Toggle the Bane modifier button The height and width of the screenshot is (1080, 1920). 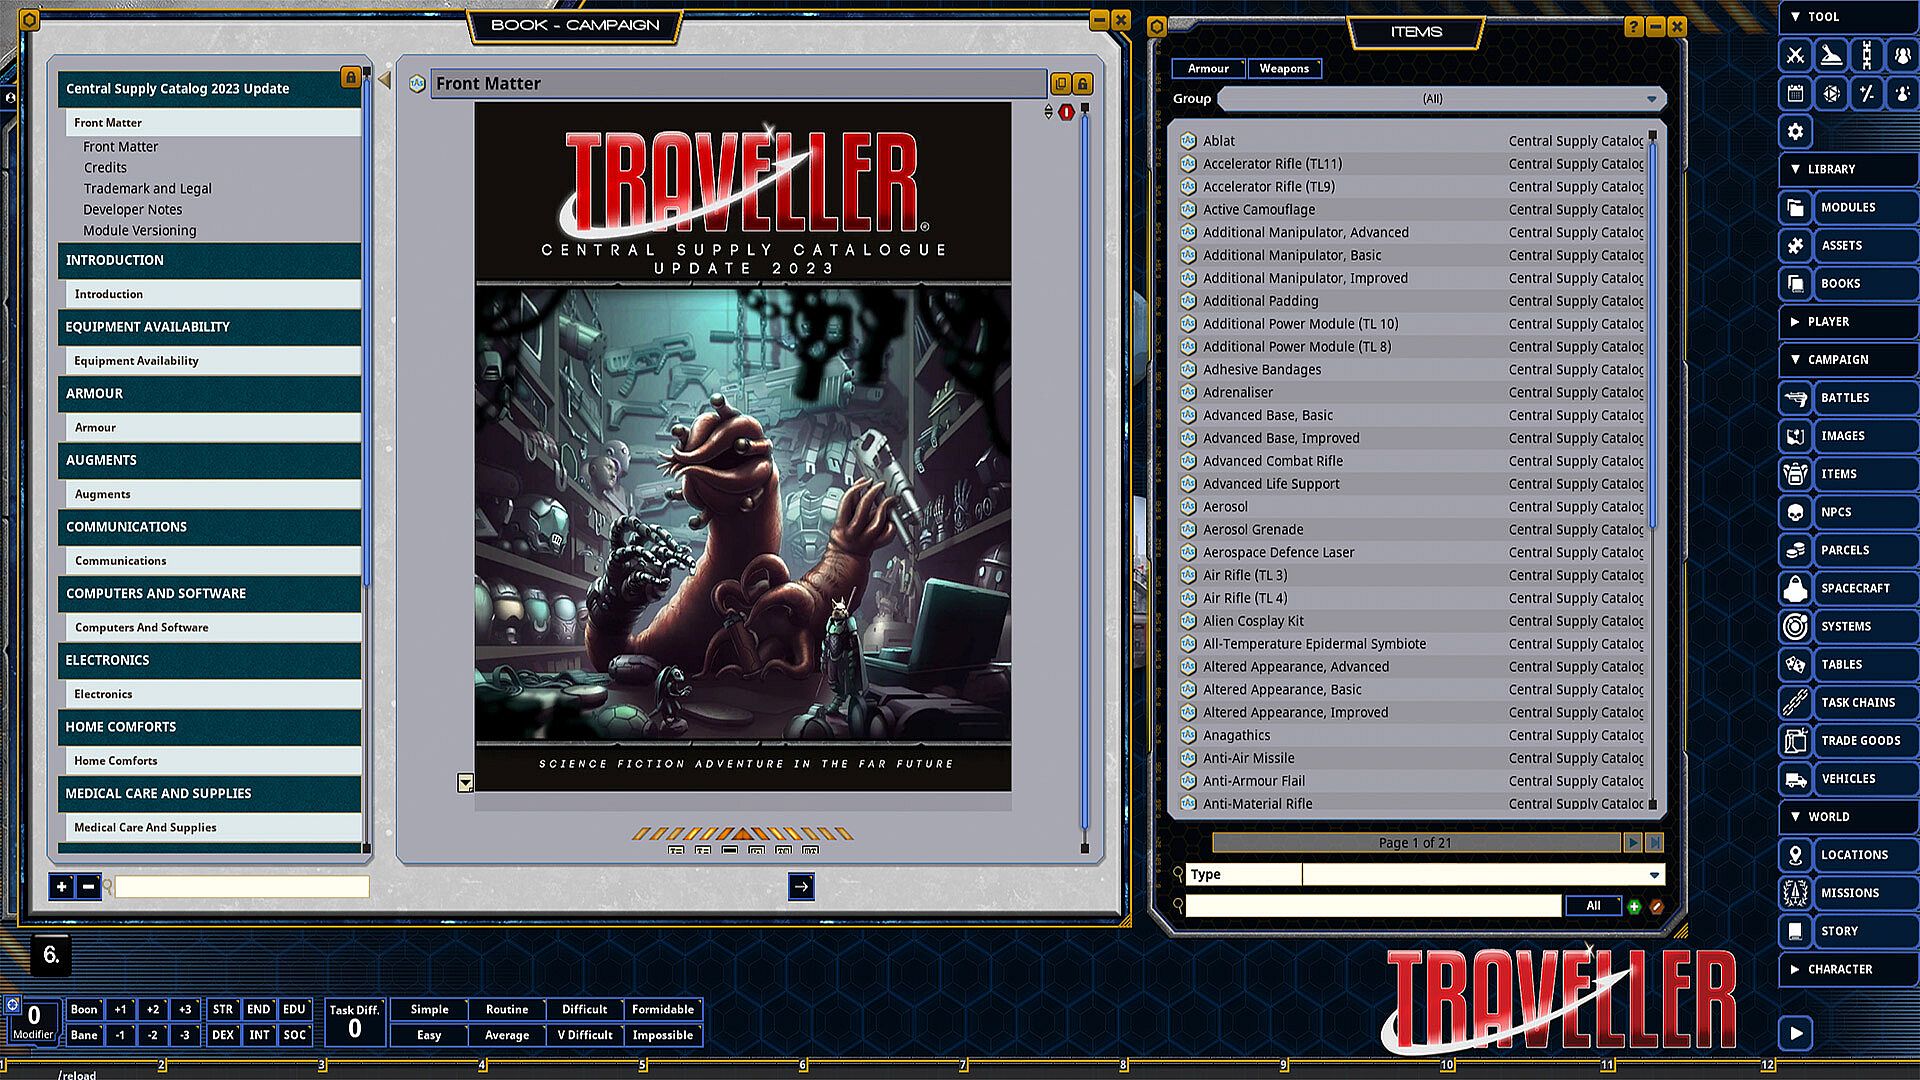pyautogui.click(x=84, y=1035)
